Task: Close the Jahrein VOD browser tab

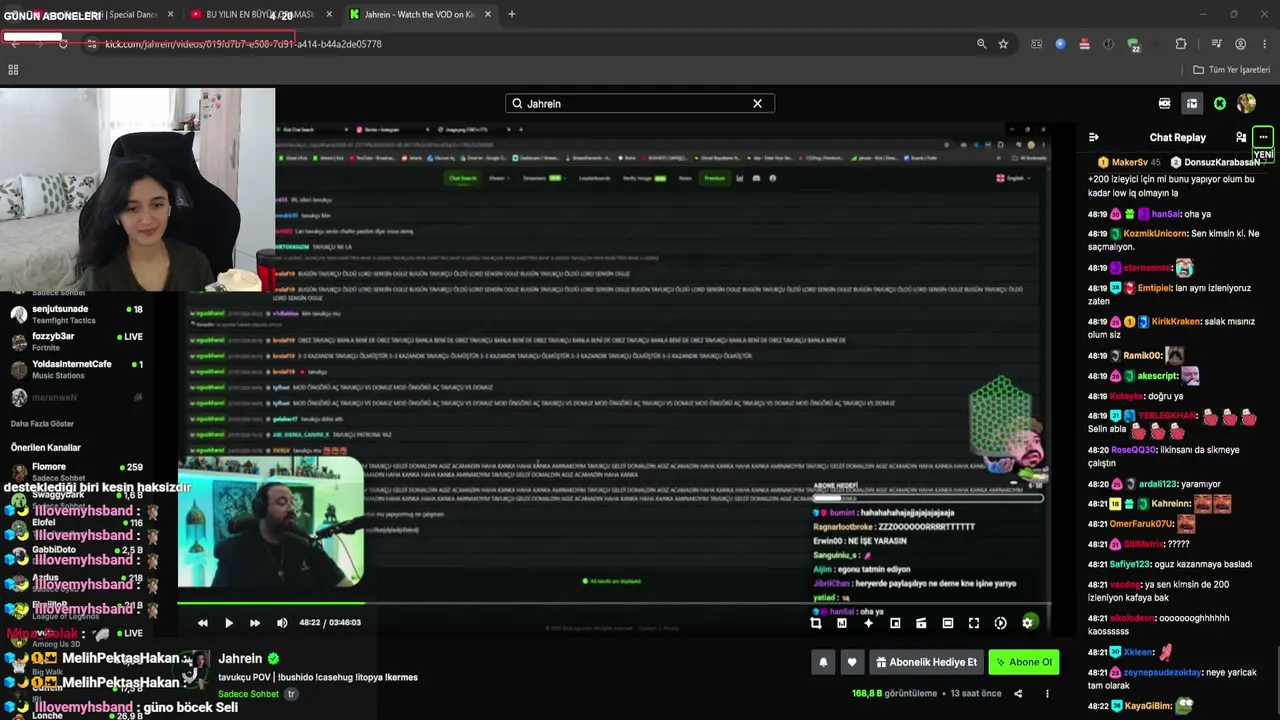Action: tap(487, 15)
